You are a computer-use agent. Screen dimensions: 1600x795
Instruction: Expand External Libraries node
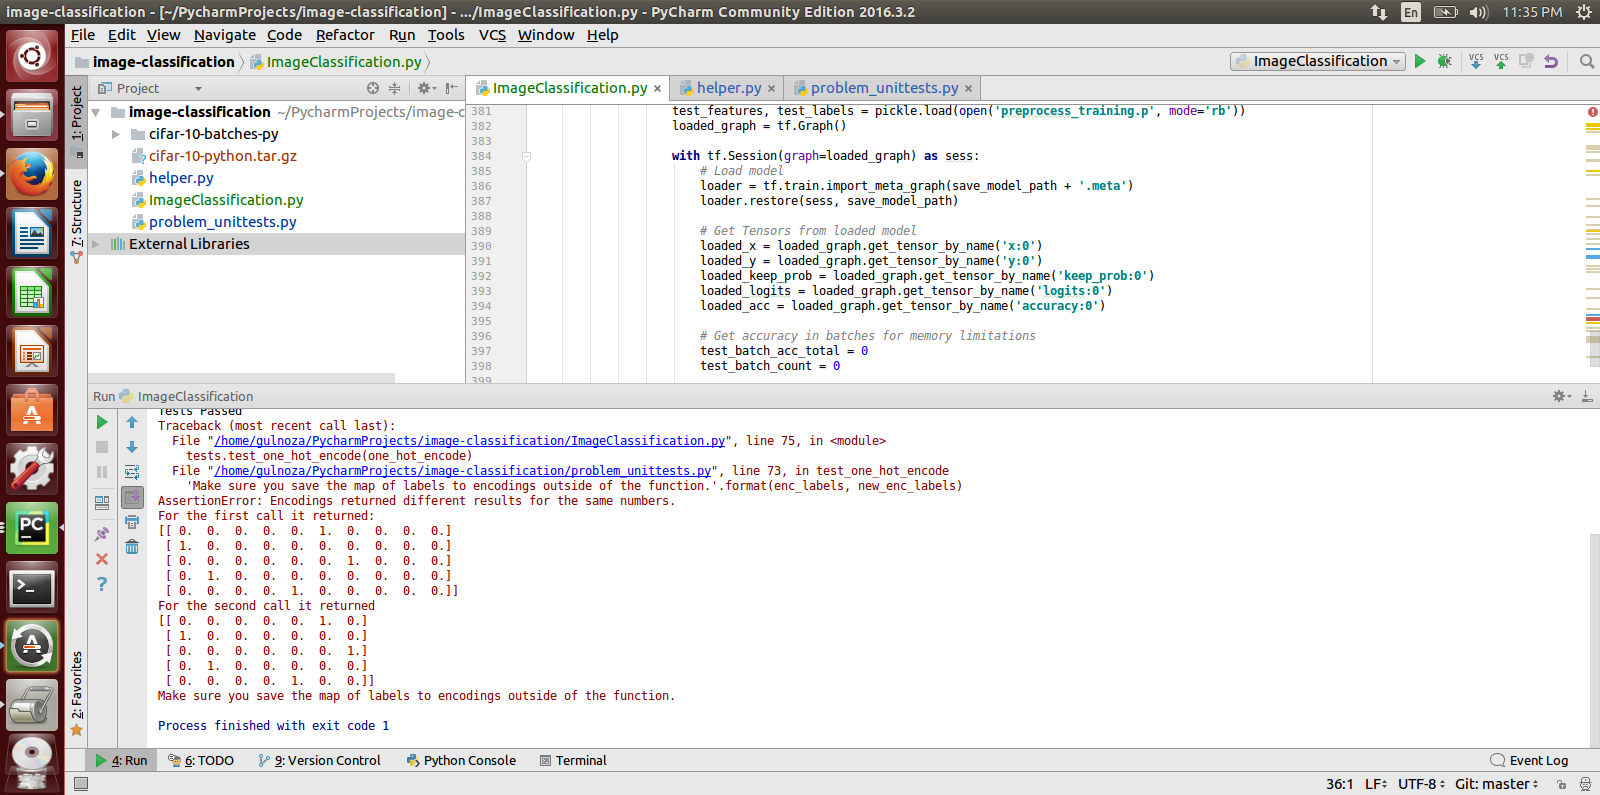(96, 244)
